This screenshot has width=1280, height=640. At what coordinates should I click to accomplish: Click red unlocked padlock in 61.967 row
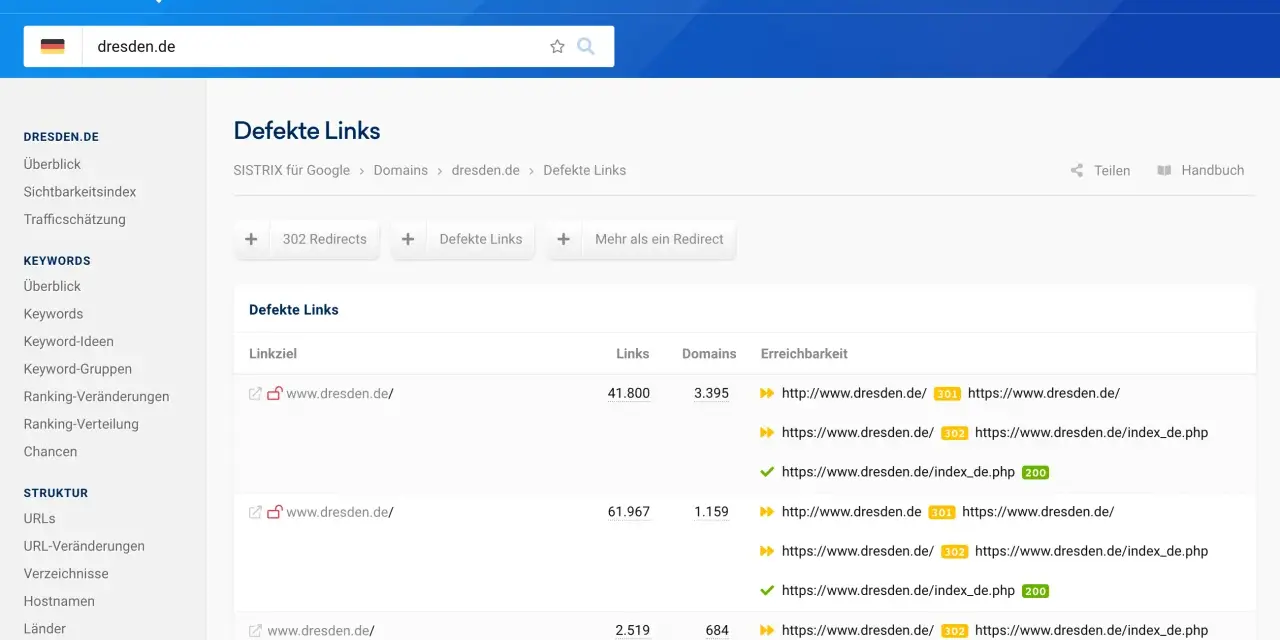[x=274, y=512]
